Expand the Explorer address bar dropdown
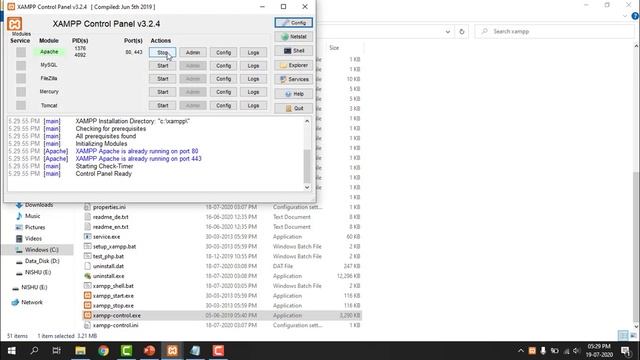The height and width of the screenshot is (360, 640). (448, 31)
